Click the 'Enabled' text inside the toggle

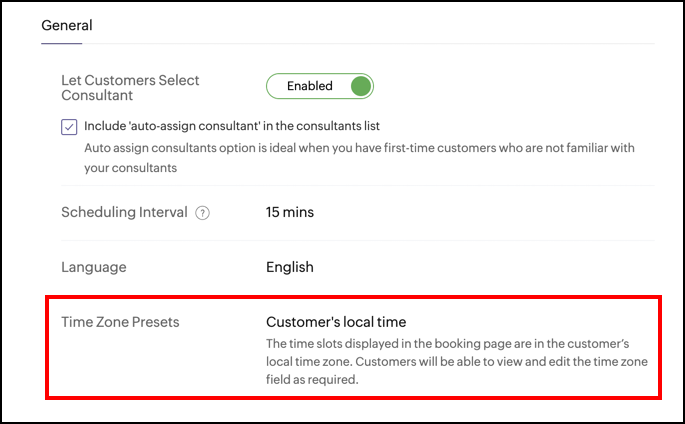[310, 86]
